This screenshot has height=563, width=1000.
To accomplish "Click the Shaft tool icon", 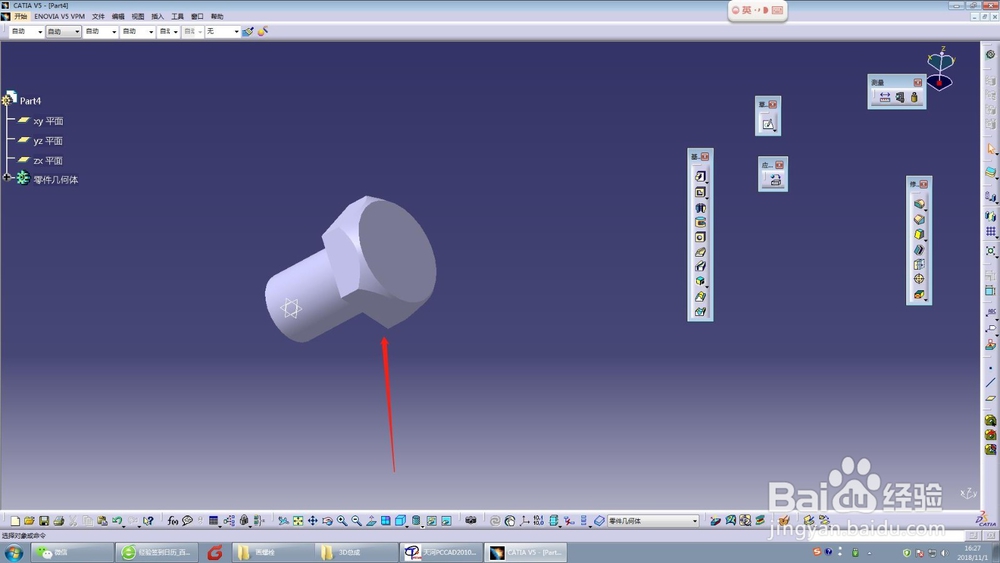I will tap(700, 208).
